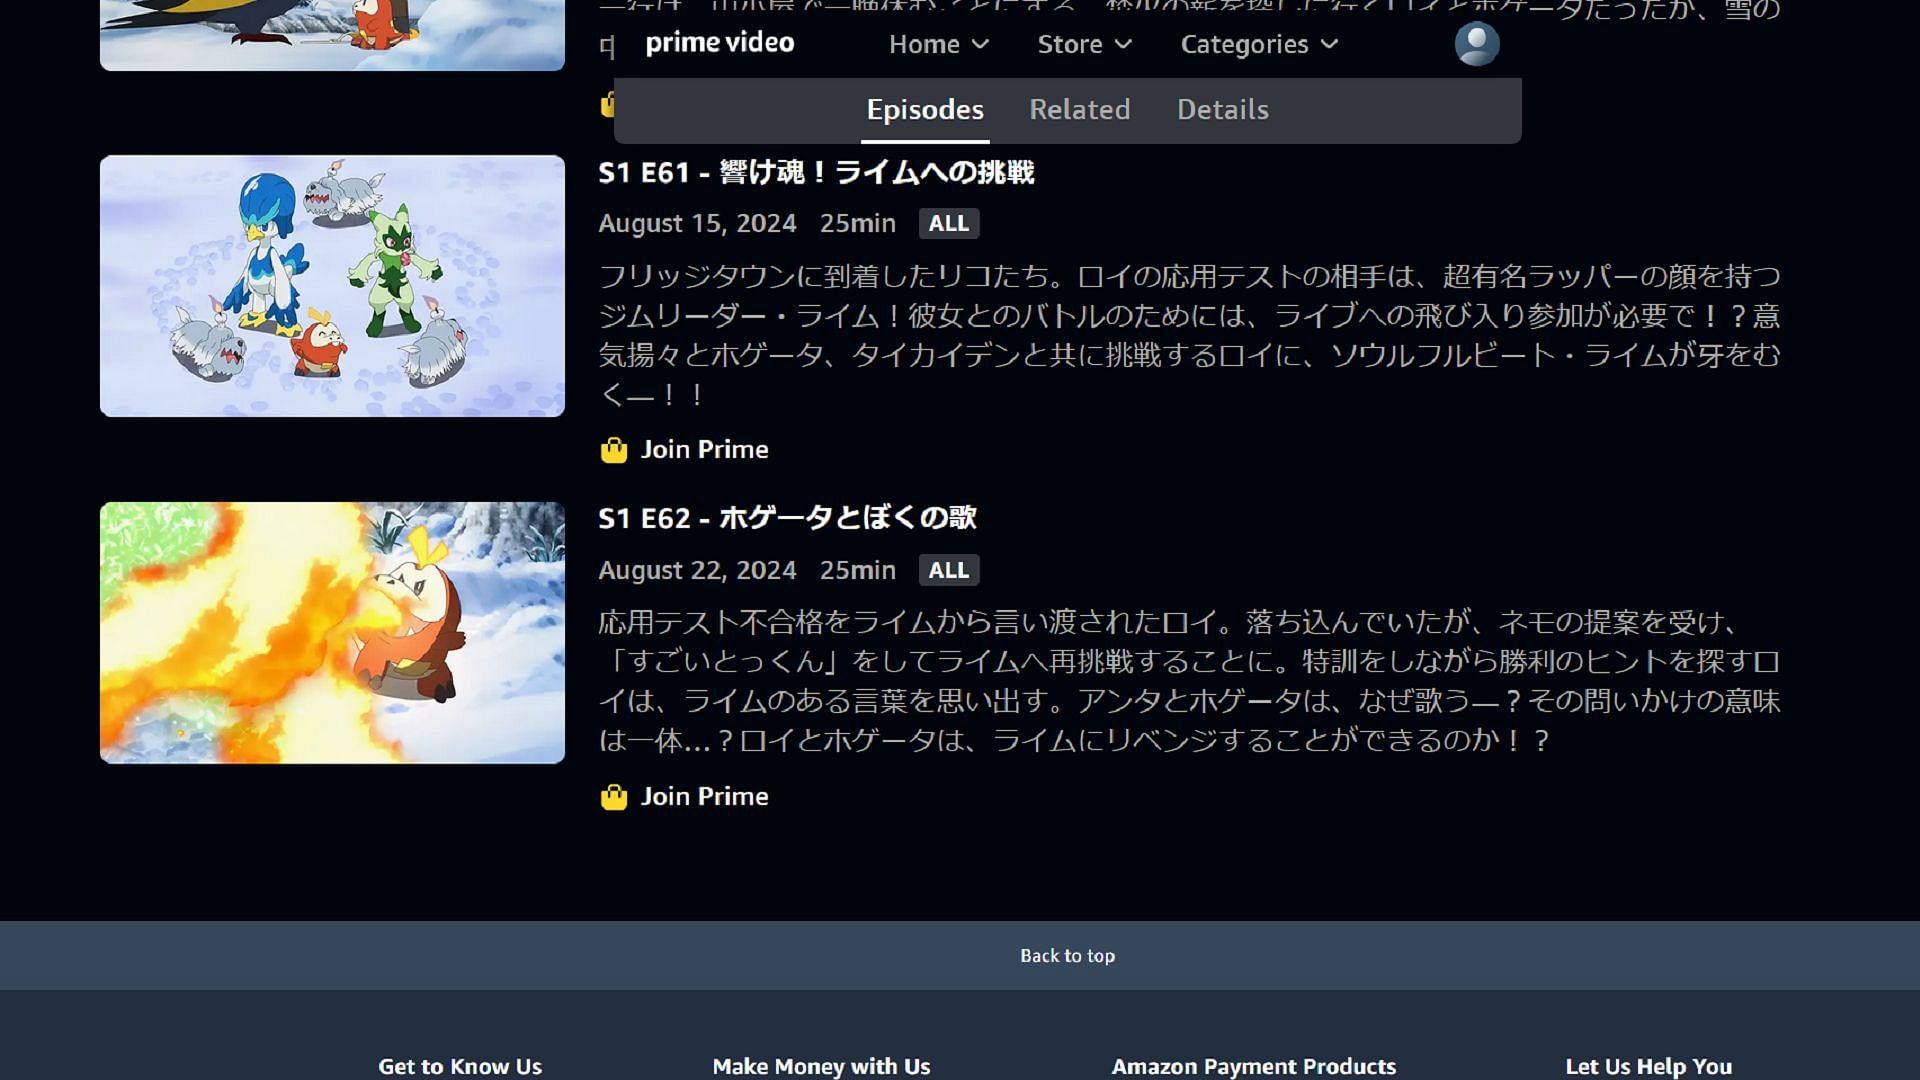Viewport: 1920px width, 1080px height.
Task: Click the user profile icon
Action: coord(1476,42)
